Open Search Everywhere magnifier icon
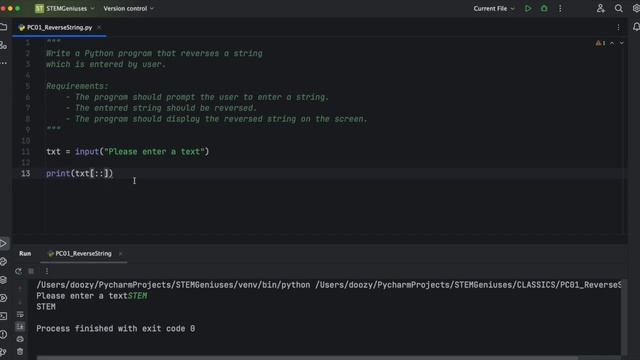Image resolution: width=640 pixels, height=360 pixels. [x=619, y=9]
